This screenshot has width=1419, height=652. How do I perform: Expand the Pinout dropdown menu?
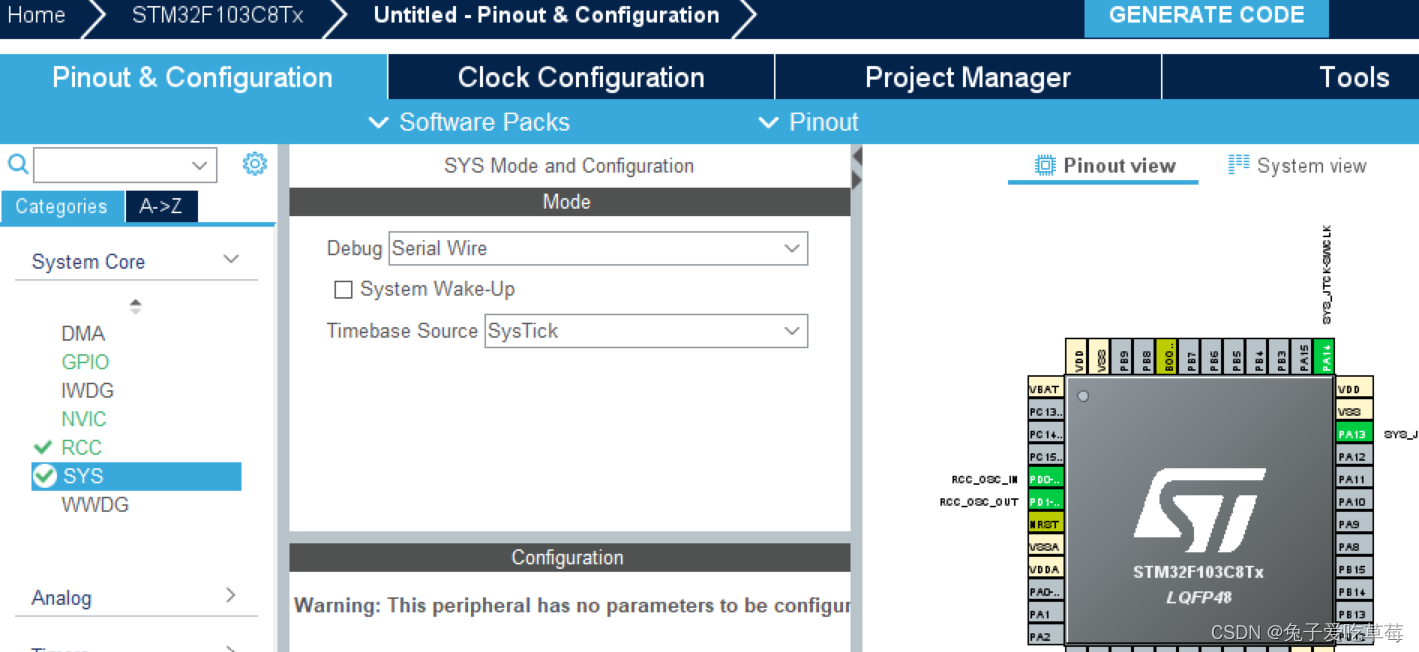[809, 122]
